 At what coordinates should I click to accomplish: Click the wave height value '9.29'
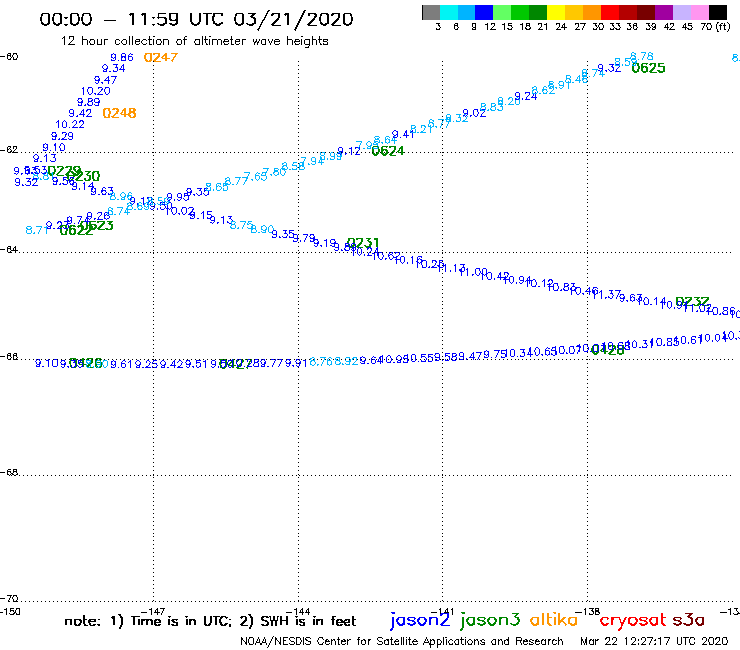tap(62, 136)
